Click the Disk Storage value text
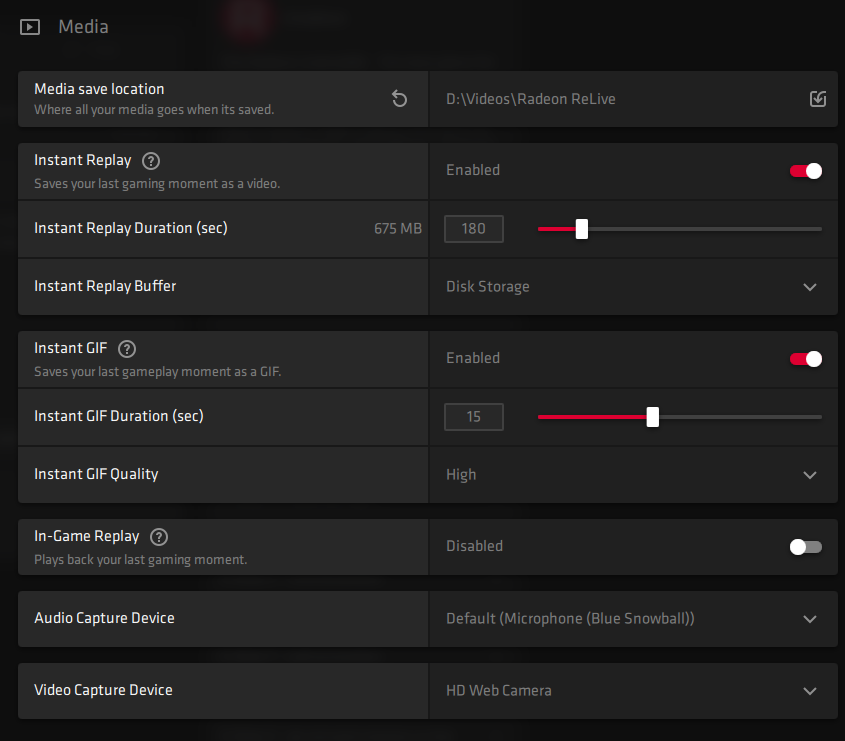Image resolution: width=845 pixels, height=741 pixels. click(488, 286)
